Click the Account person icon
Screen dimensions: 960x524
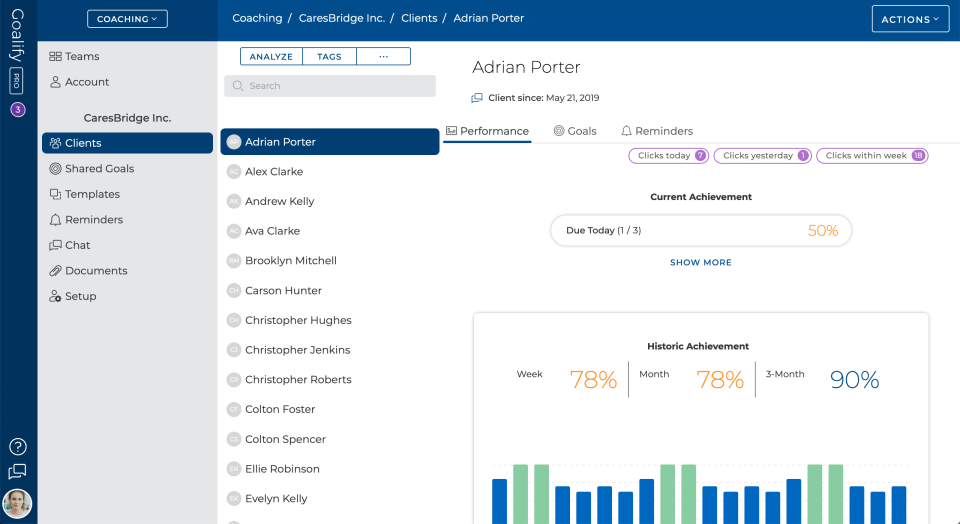point(55,82)
